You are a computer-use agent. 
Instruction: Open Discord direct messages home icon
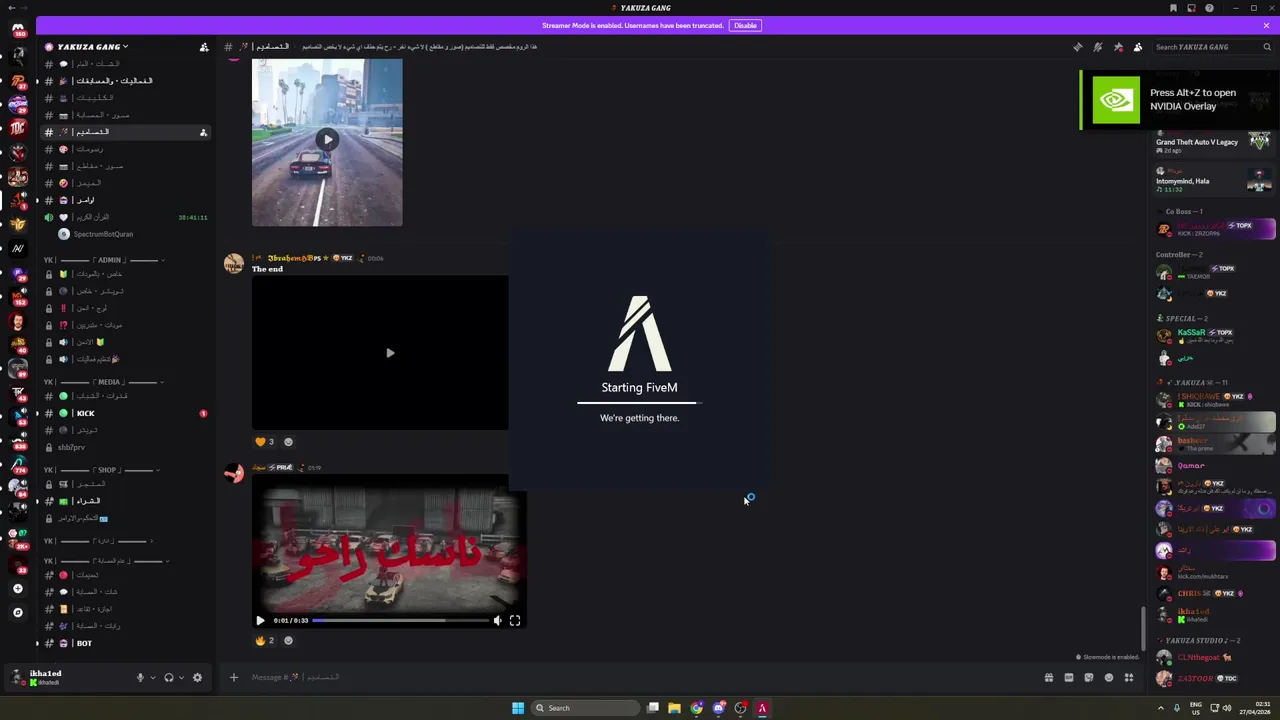pos(18,30)
